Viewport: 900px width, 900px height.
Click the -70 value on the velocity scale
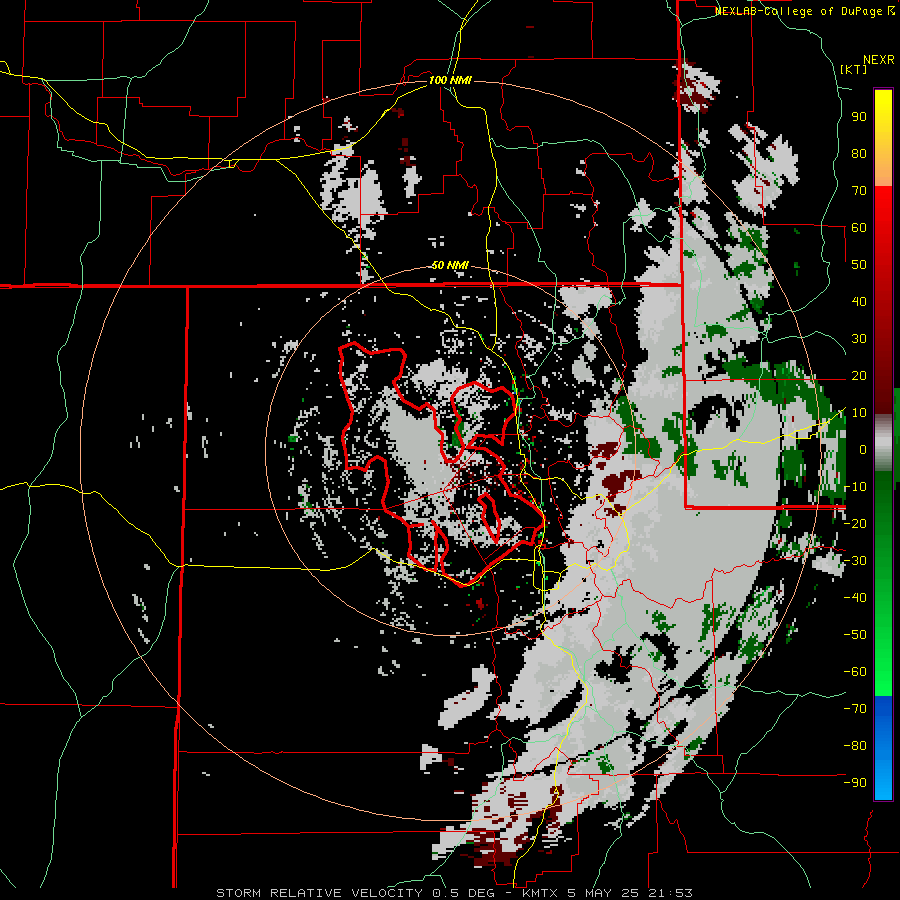point(855,709)
